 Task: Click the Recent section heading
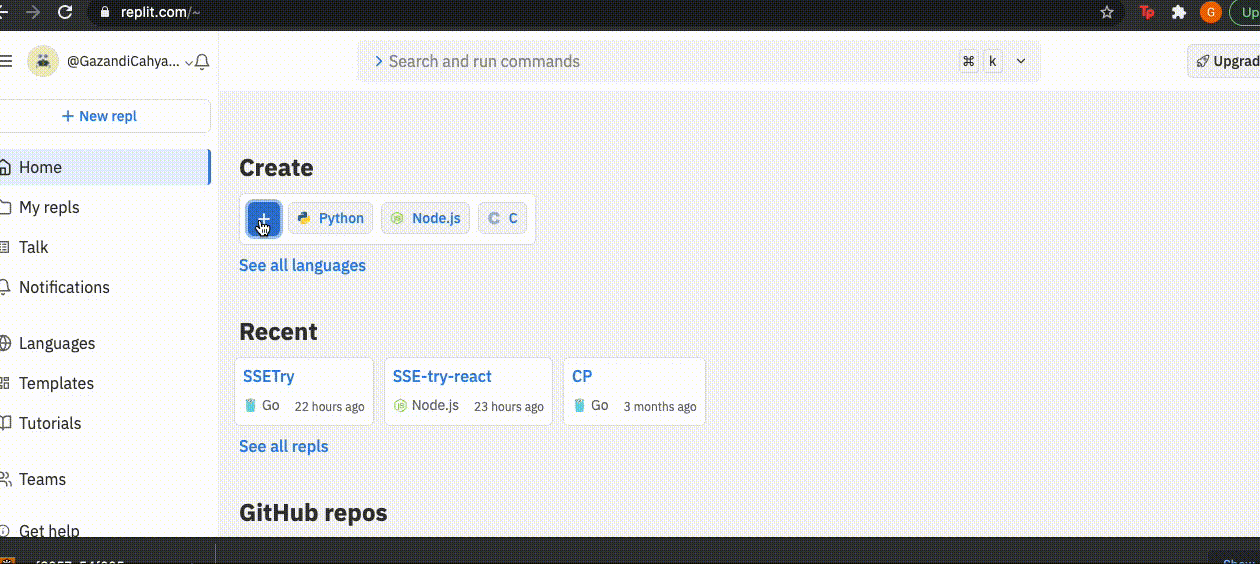pyautogui.click(x=278, y=331)
